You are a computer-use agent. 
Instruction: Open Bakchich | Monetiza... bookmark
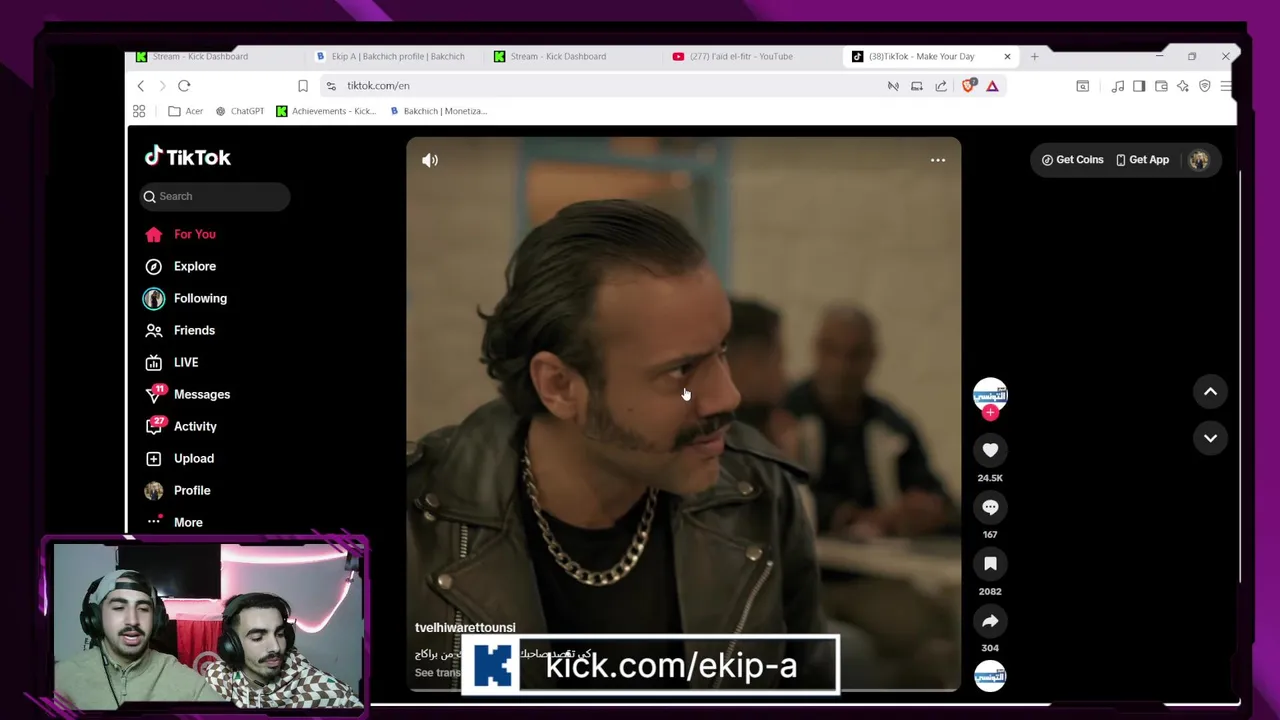(438, 111)
